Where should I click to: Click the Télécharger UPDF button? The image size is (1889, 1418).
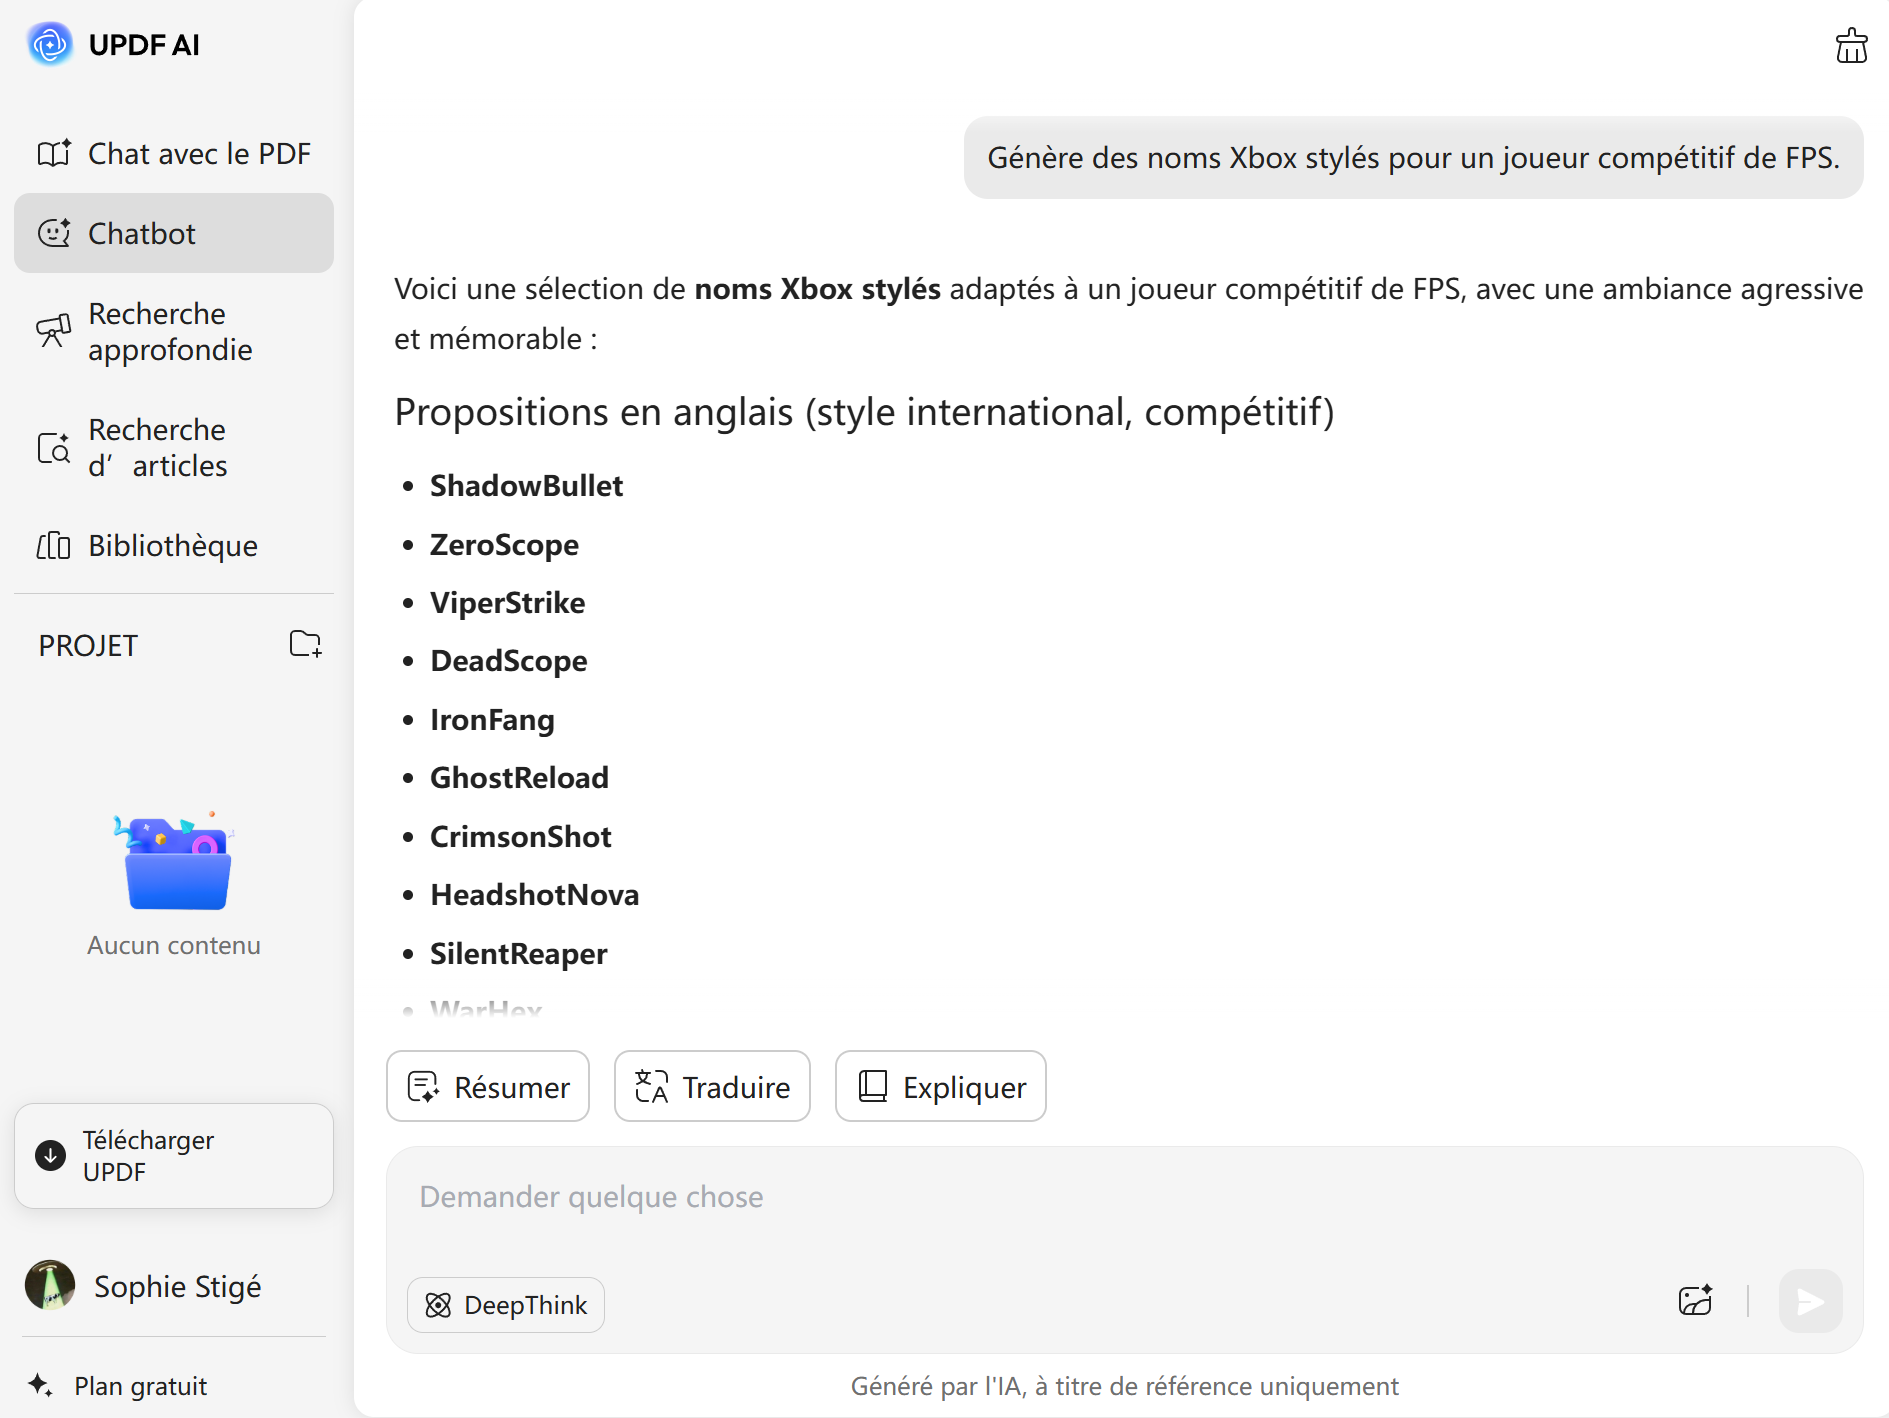[174, 1155]
